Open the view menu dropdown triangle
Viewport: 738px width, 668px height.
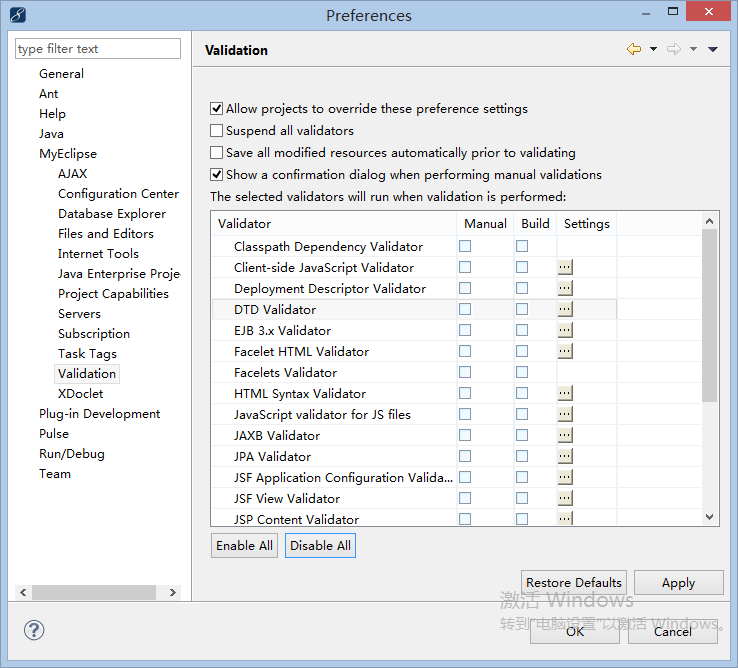pos(713,49)
